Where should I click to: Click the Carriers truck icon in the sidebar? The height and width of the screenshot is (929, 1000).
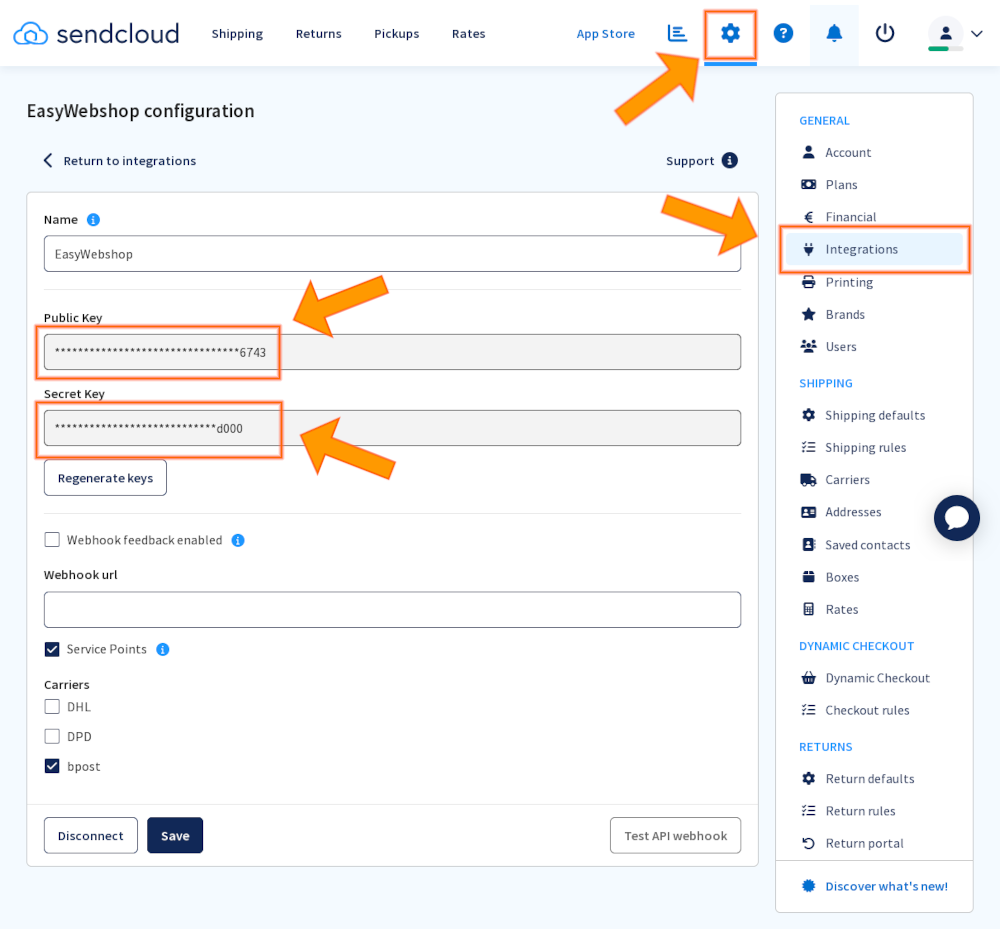tap(807, 479)
